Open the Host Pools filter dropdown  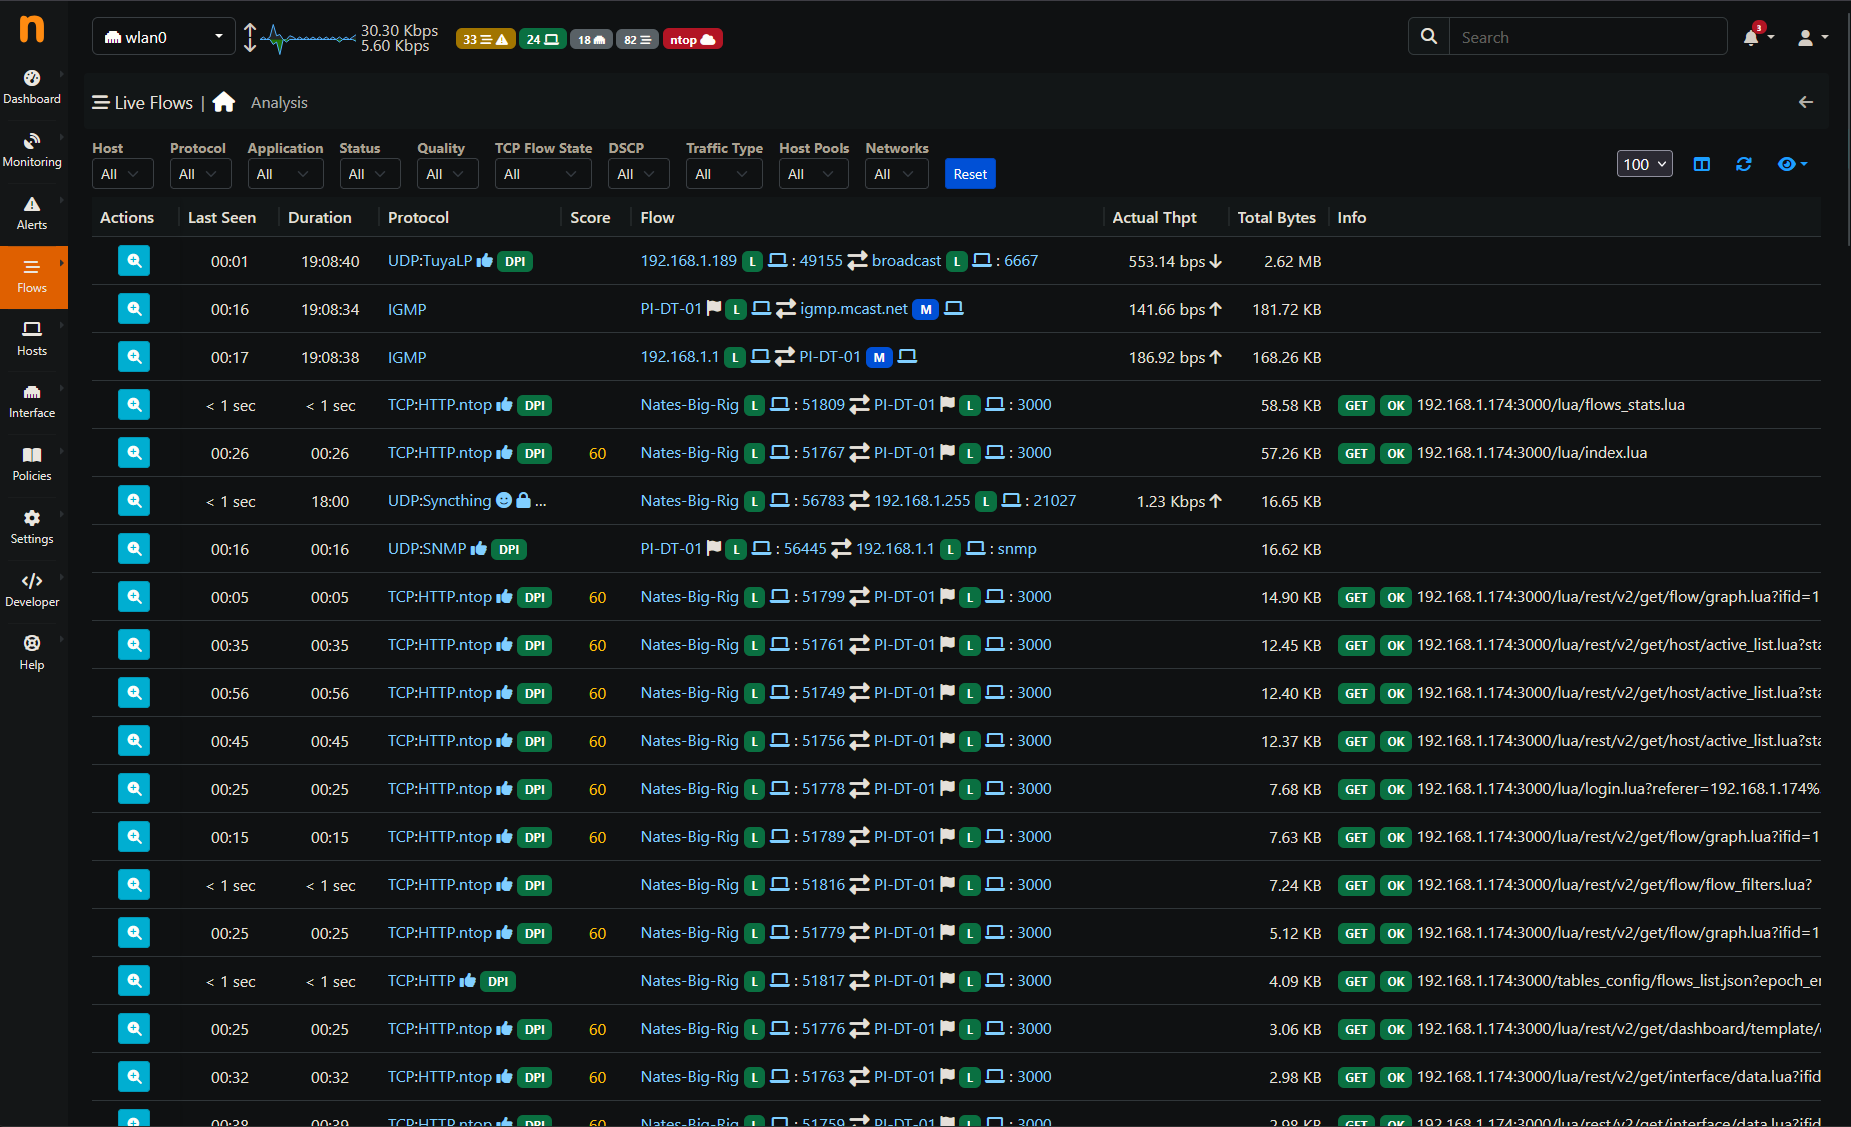(813, 174)
